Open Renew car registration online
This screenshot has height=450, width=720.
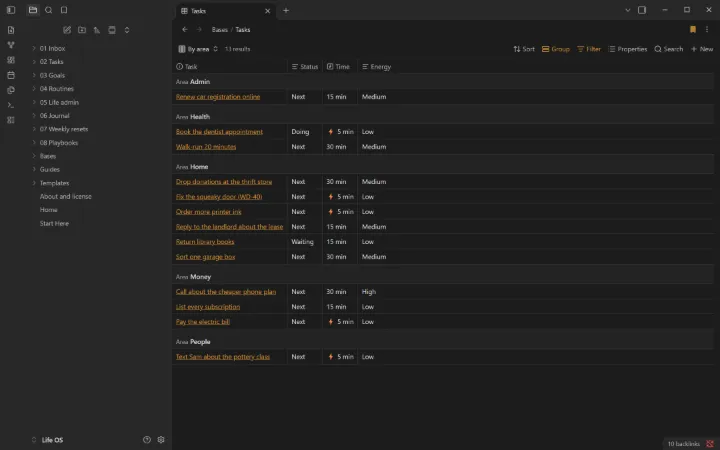point(218,97)
